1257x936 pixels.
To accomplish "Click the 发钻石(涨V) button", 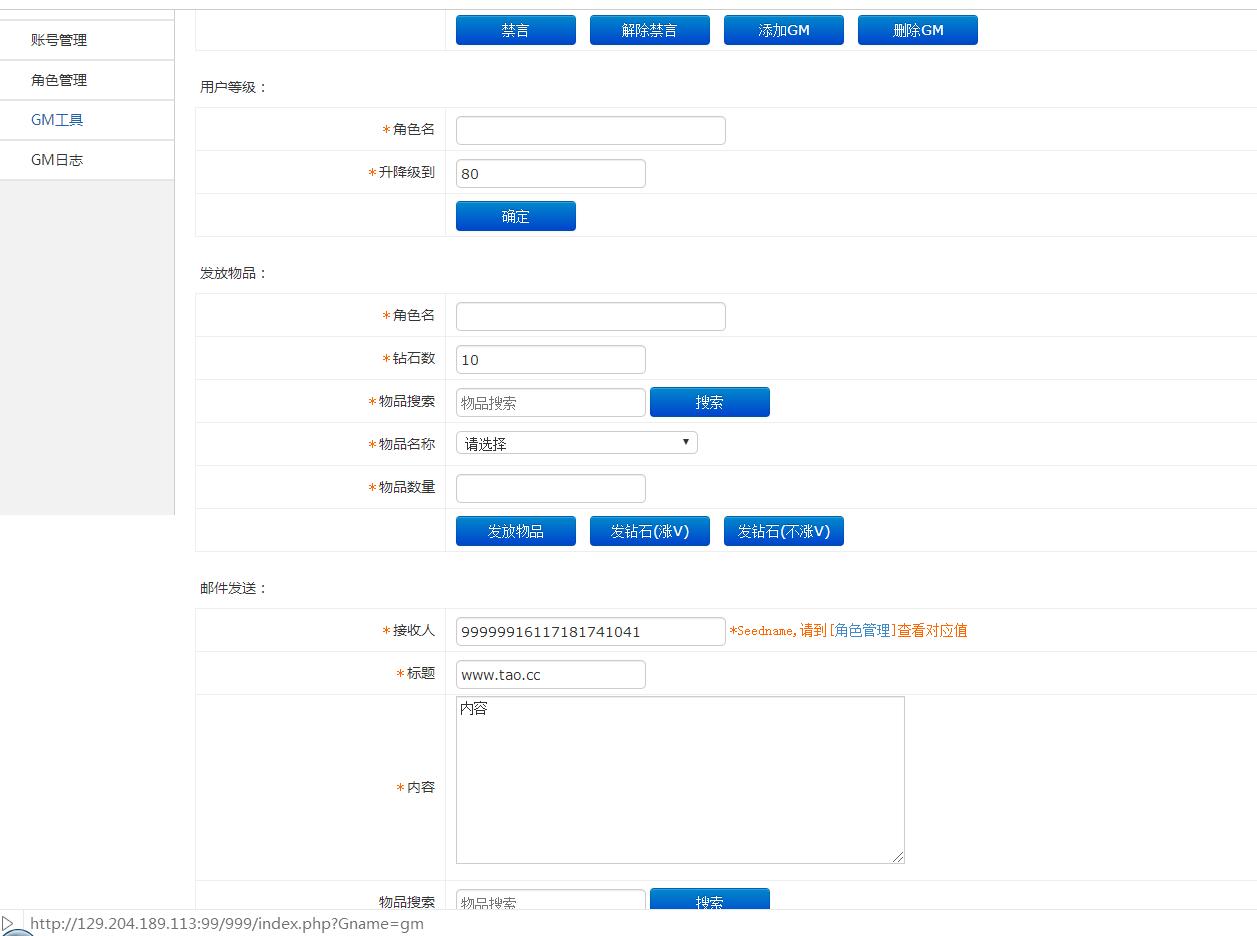I will tap(649, 531).
